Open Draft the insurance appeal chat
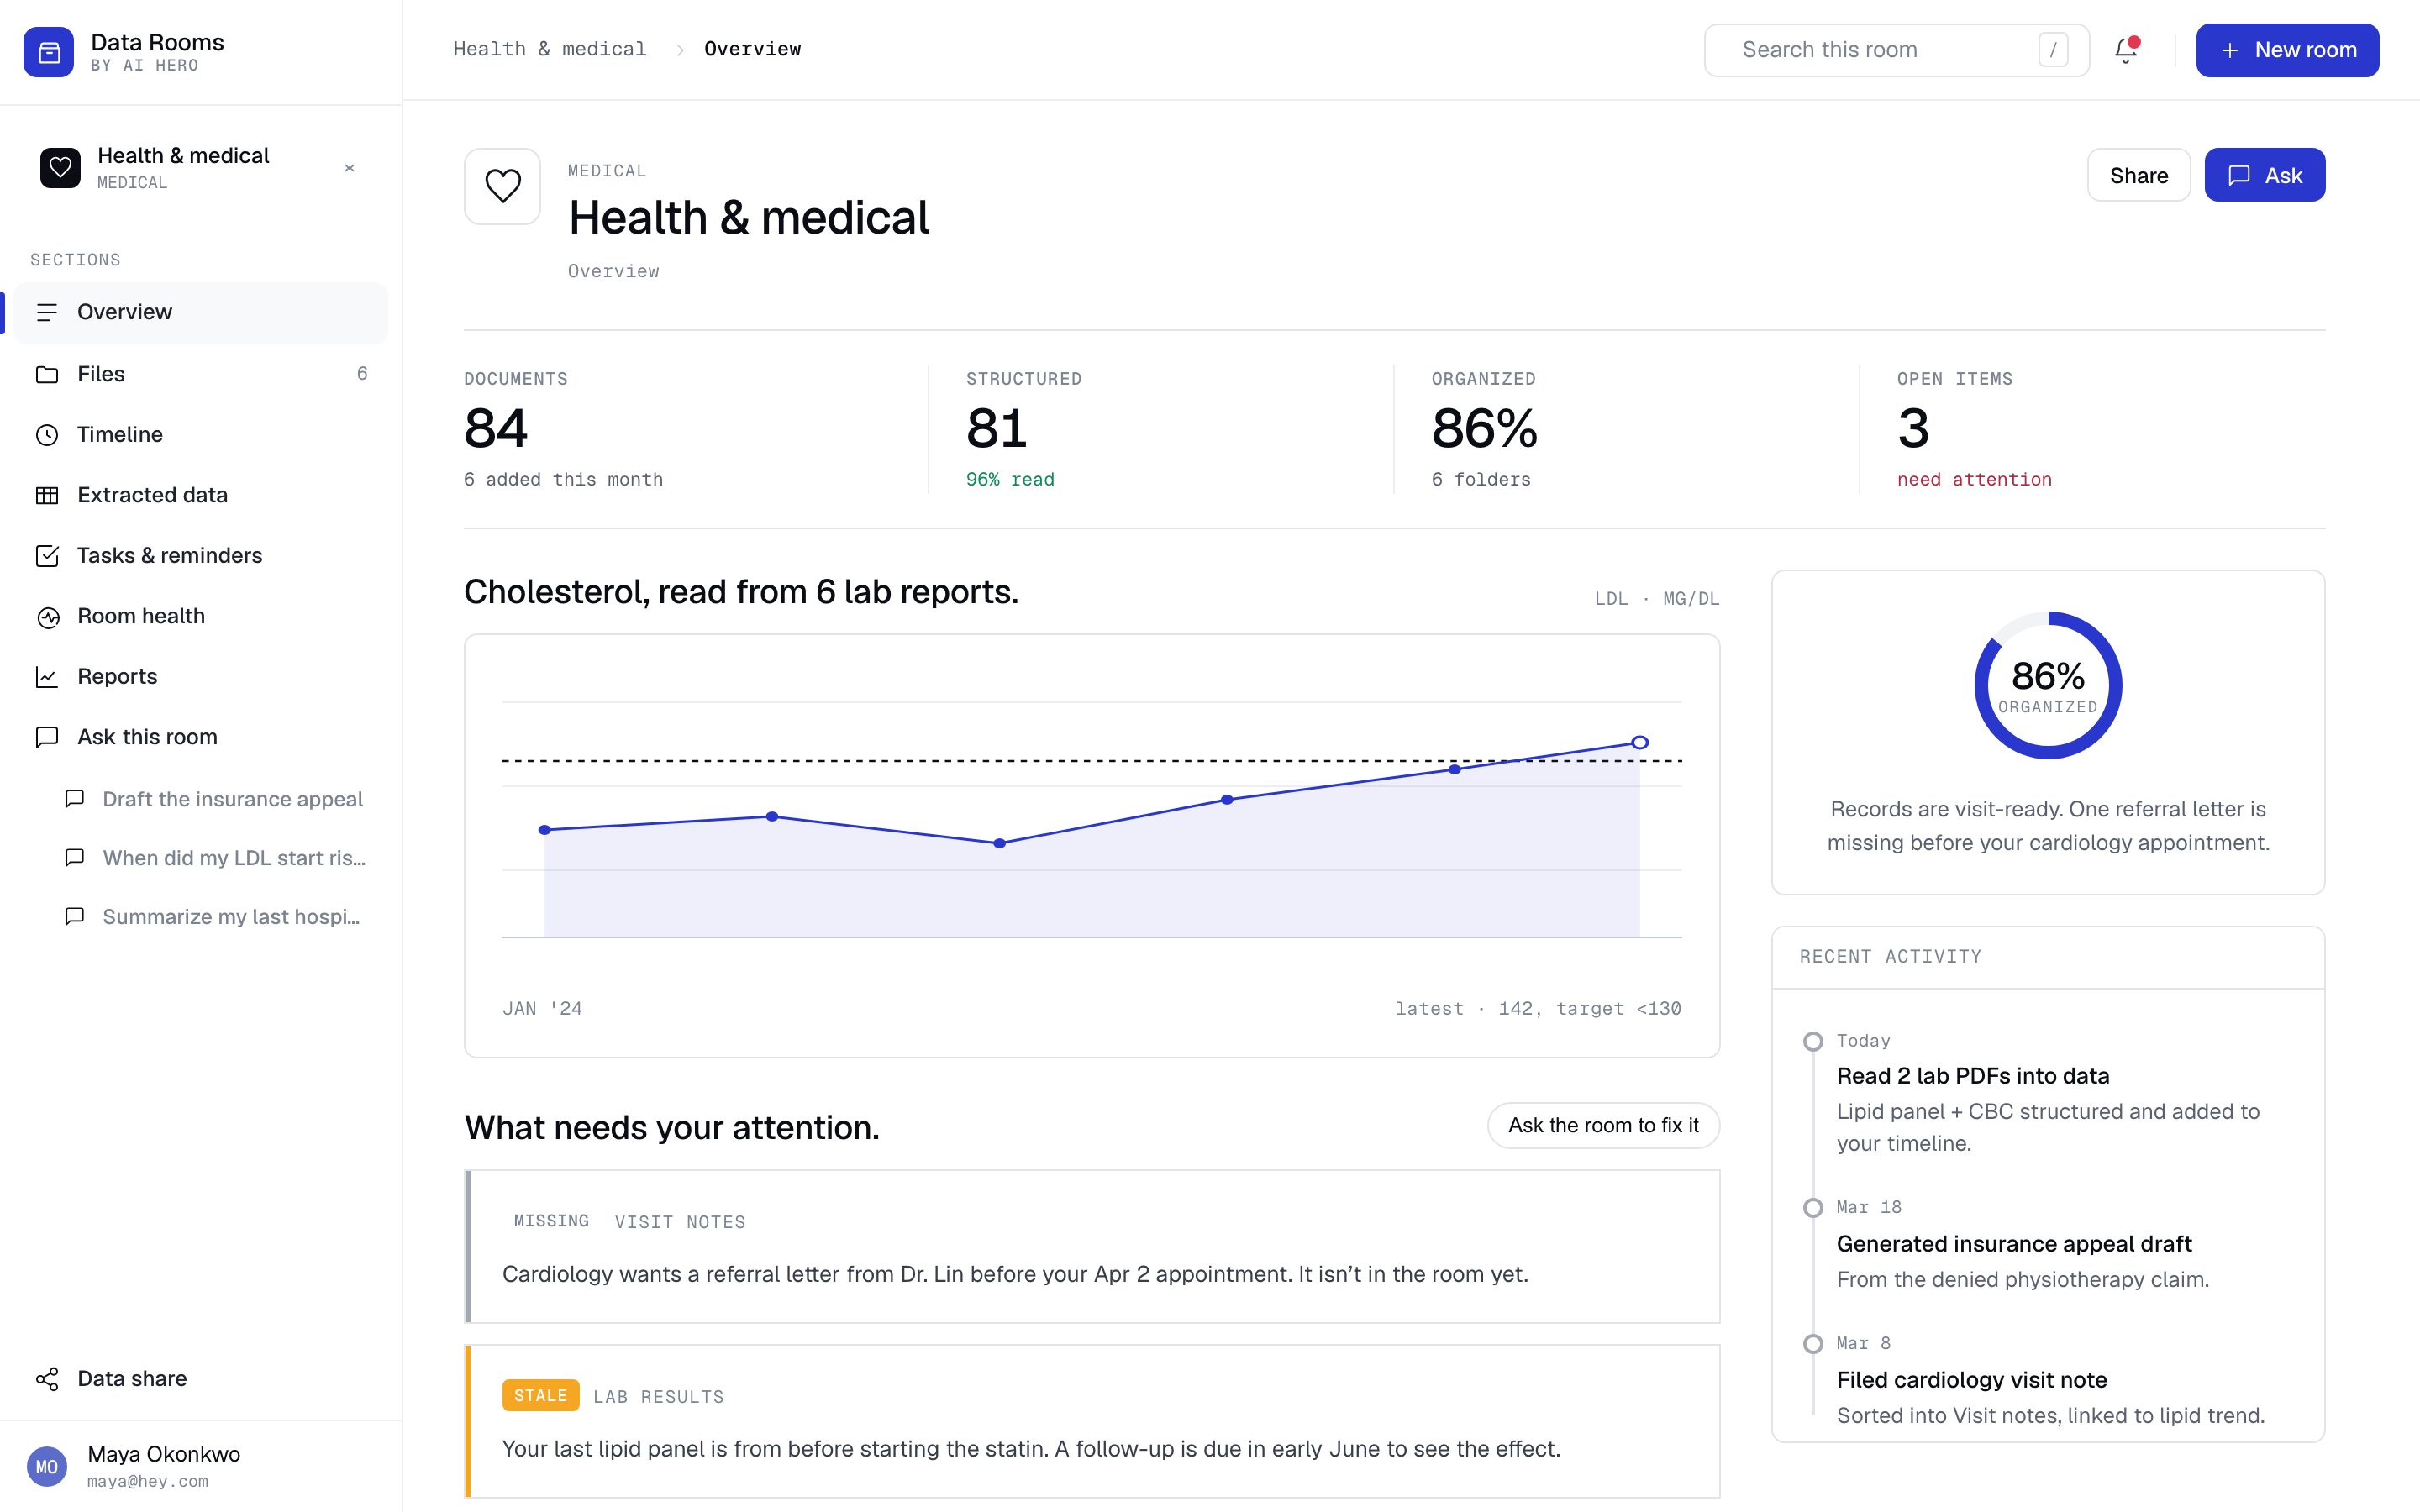The image size is (2420, 1512). pos(215,799)
